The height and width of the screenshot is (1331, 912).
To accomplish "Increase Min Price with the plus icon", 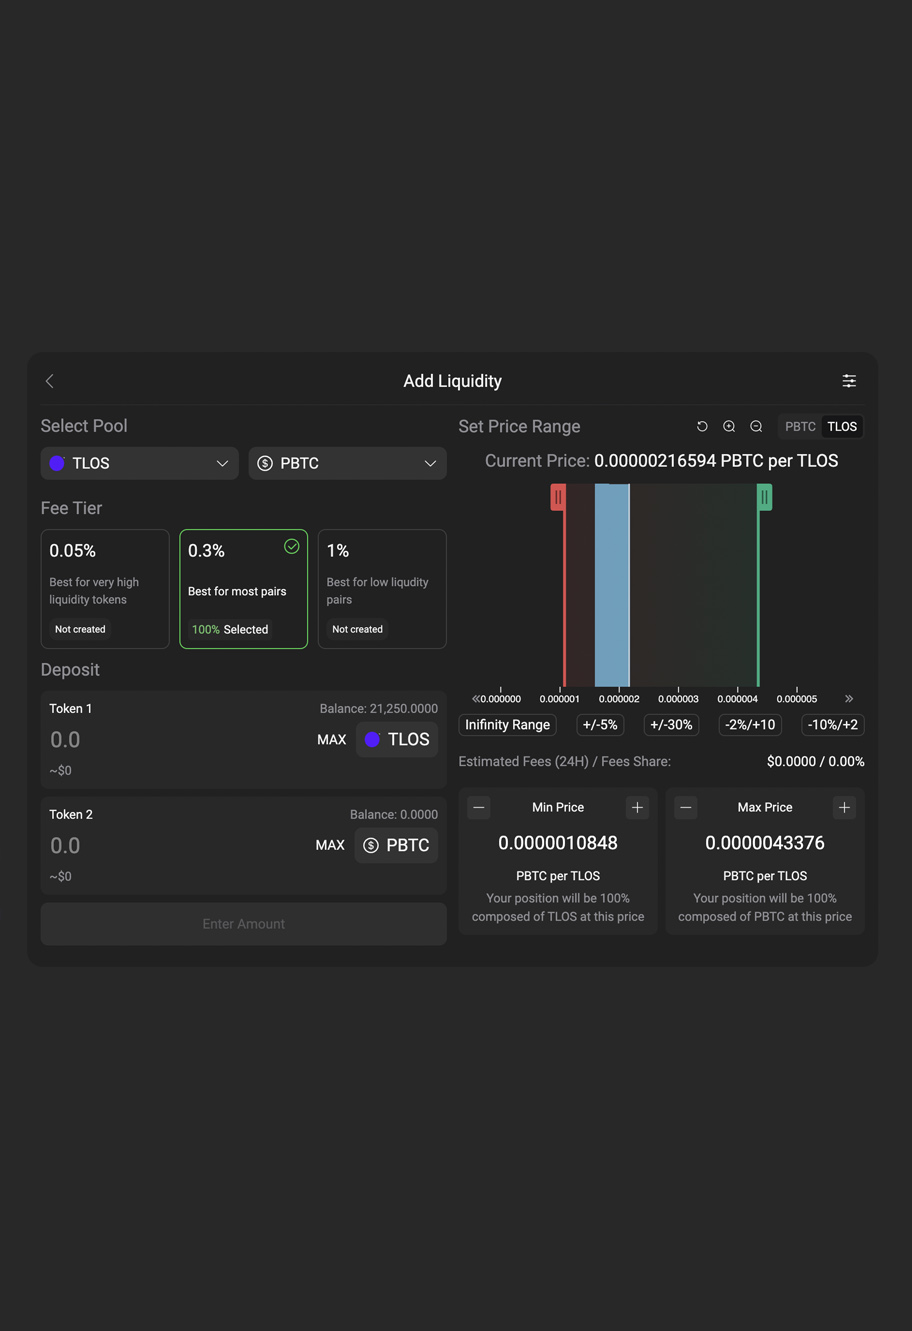I will pos(637,807).
